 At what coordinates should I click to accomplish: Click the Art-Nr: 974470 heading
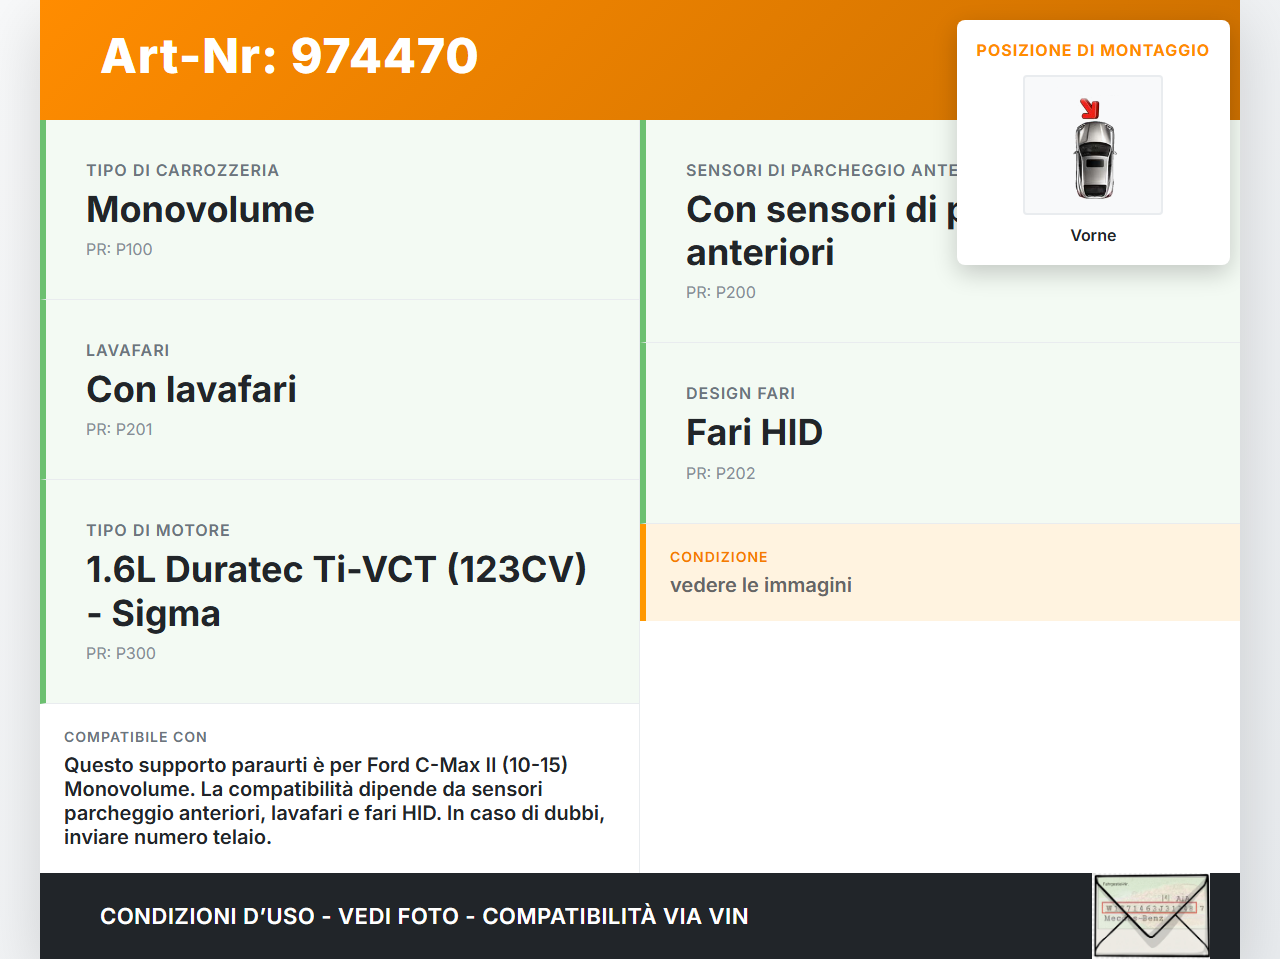pyautogui.click(x=289, y=57)
